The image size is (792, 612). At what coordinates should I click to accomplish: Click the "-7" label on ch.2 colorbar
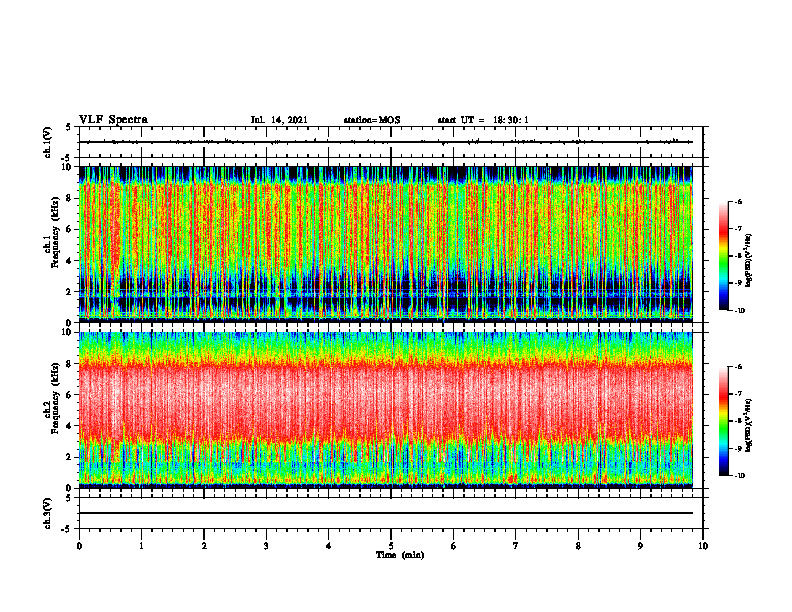(x=738, y=394)
